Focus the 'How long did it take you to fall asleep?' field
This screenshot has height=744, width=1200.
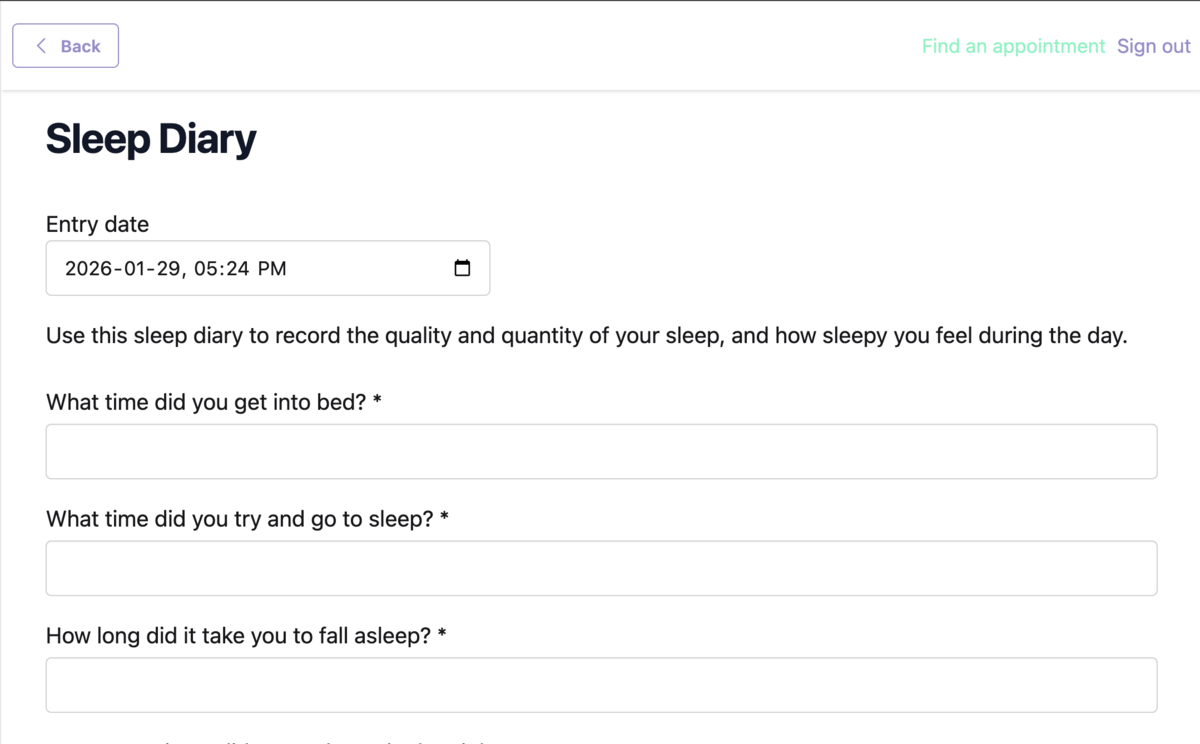600,684
